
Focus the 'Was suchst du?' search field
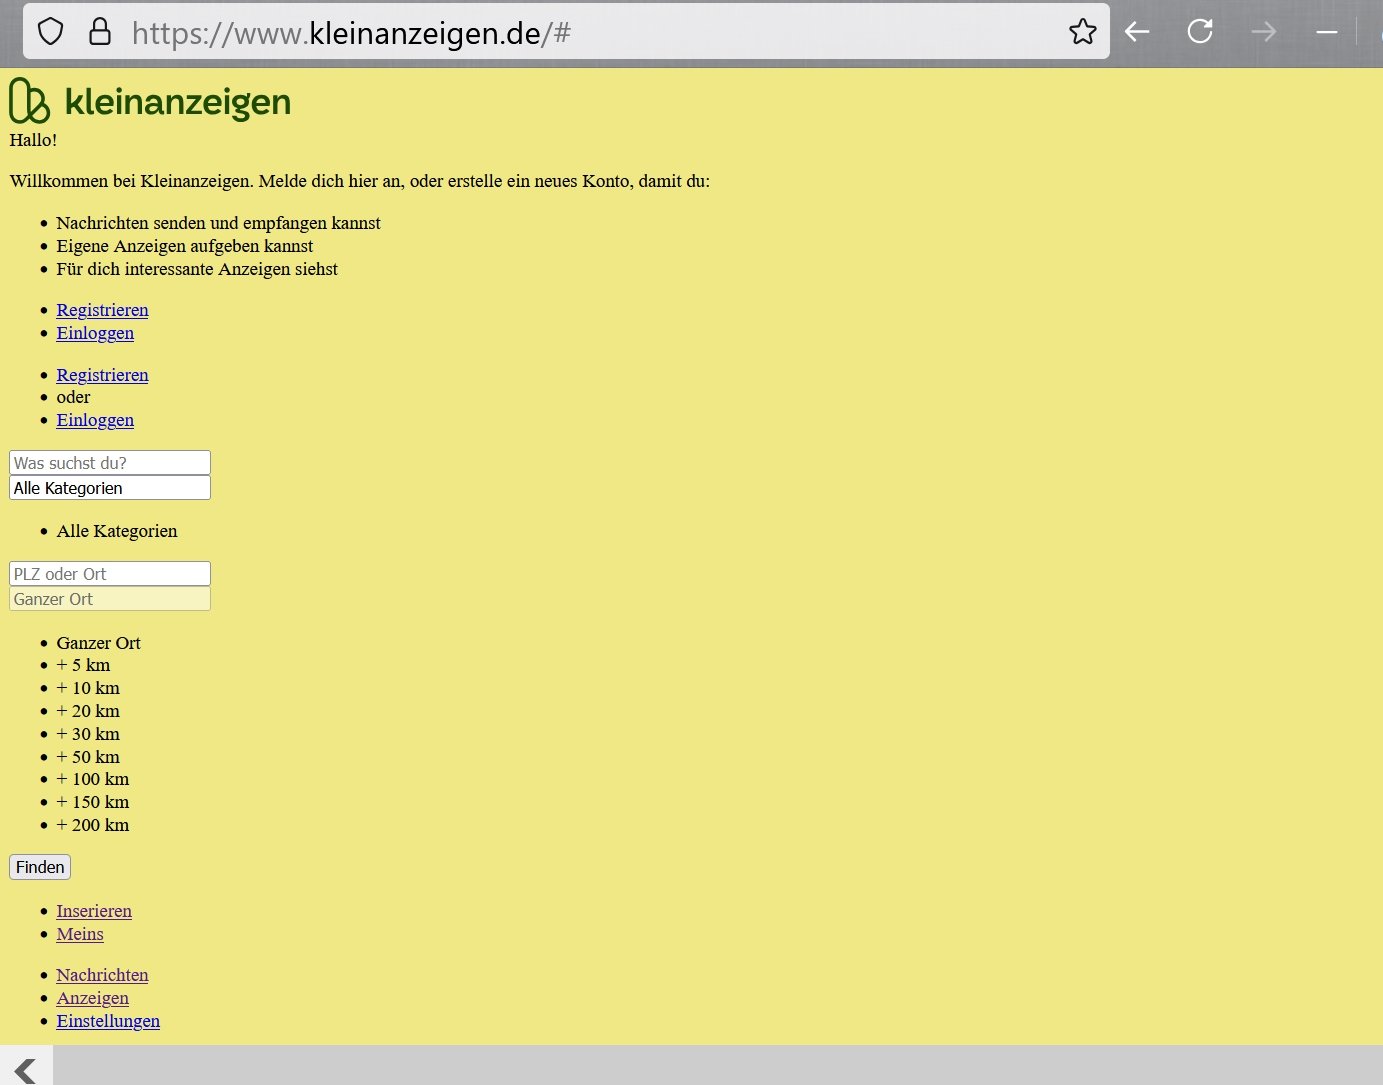(x=110, y=463)
